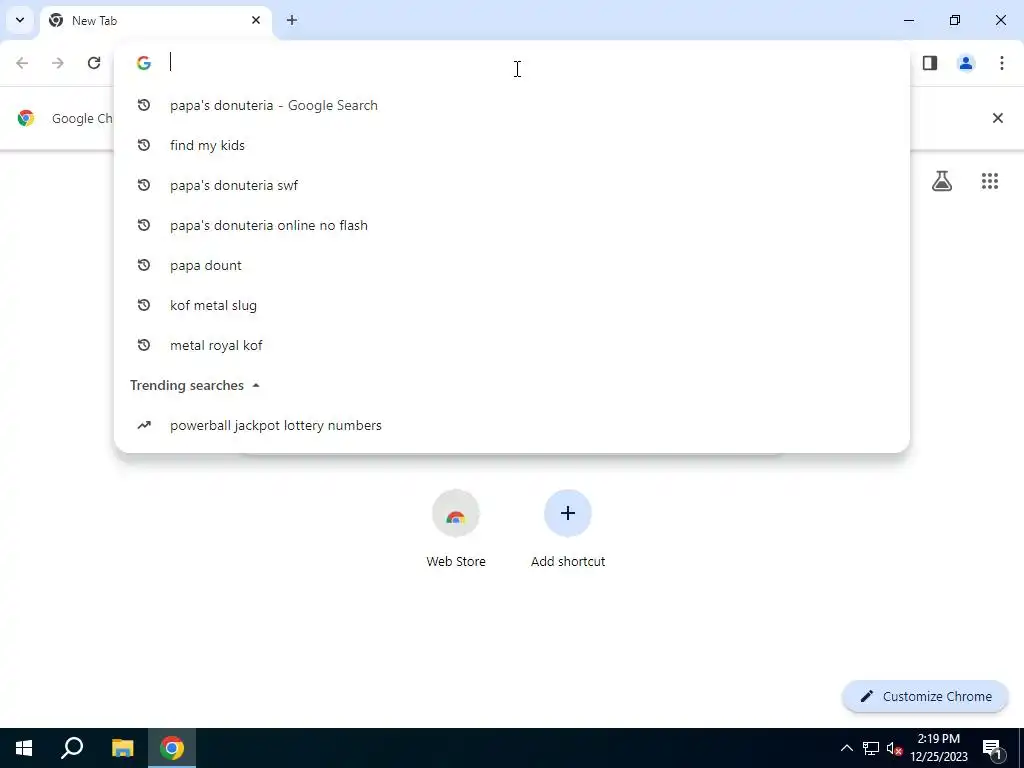
Task: Select trending search powerball jackpot lottery numbers
Action: tap(512, 425)
